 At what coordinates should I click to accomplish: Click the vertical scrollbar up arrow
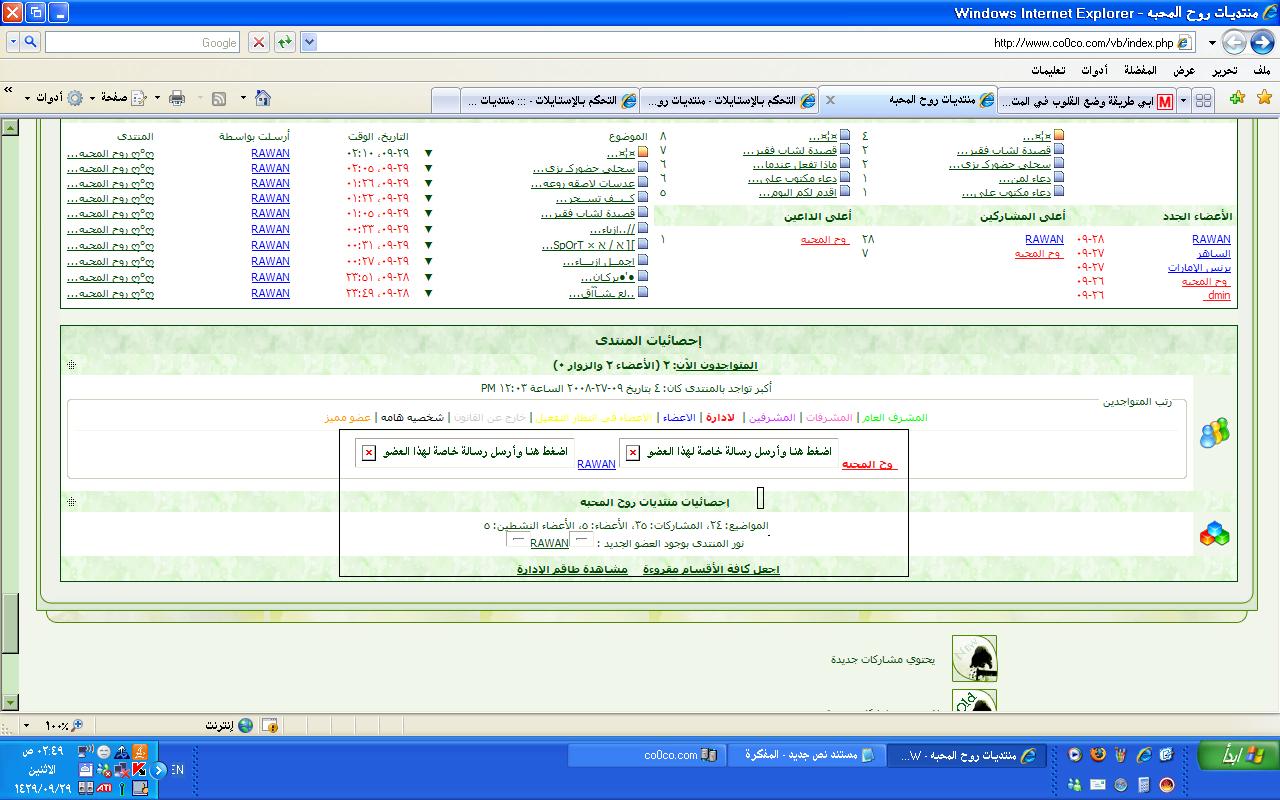[10, 128]
